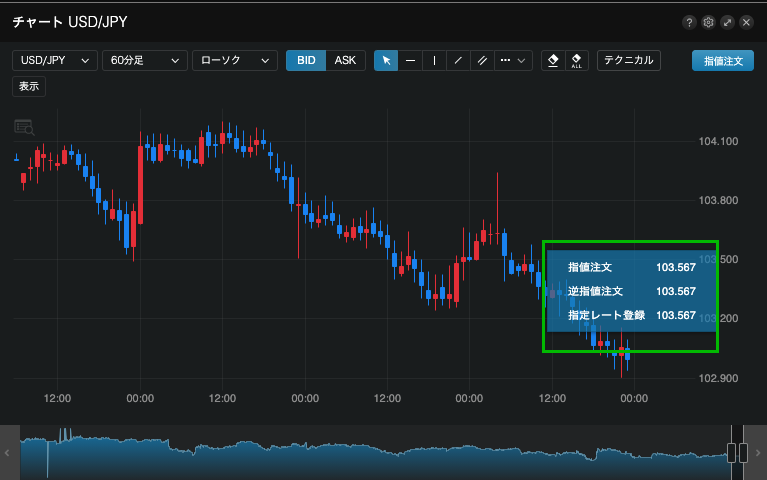Click the 103.800 price axis label
This screenshot has height=480, width=767.
tap(718, 201)
